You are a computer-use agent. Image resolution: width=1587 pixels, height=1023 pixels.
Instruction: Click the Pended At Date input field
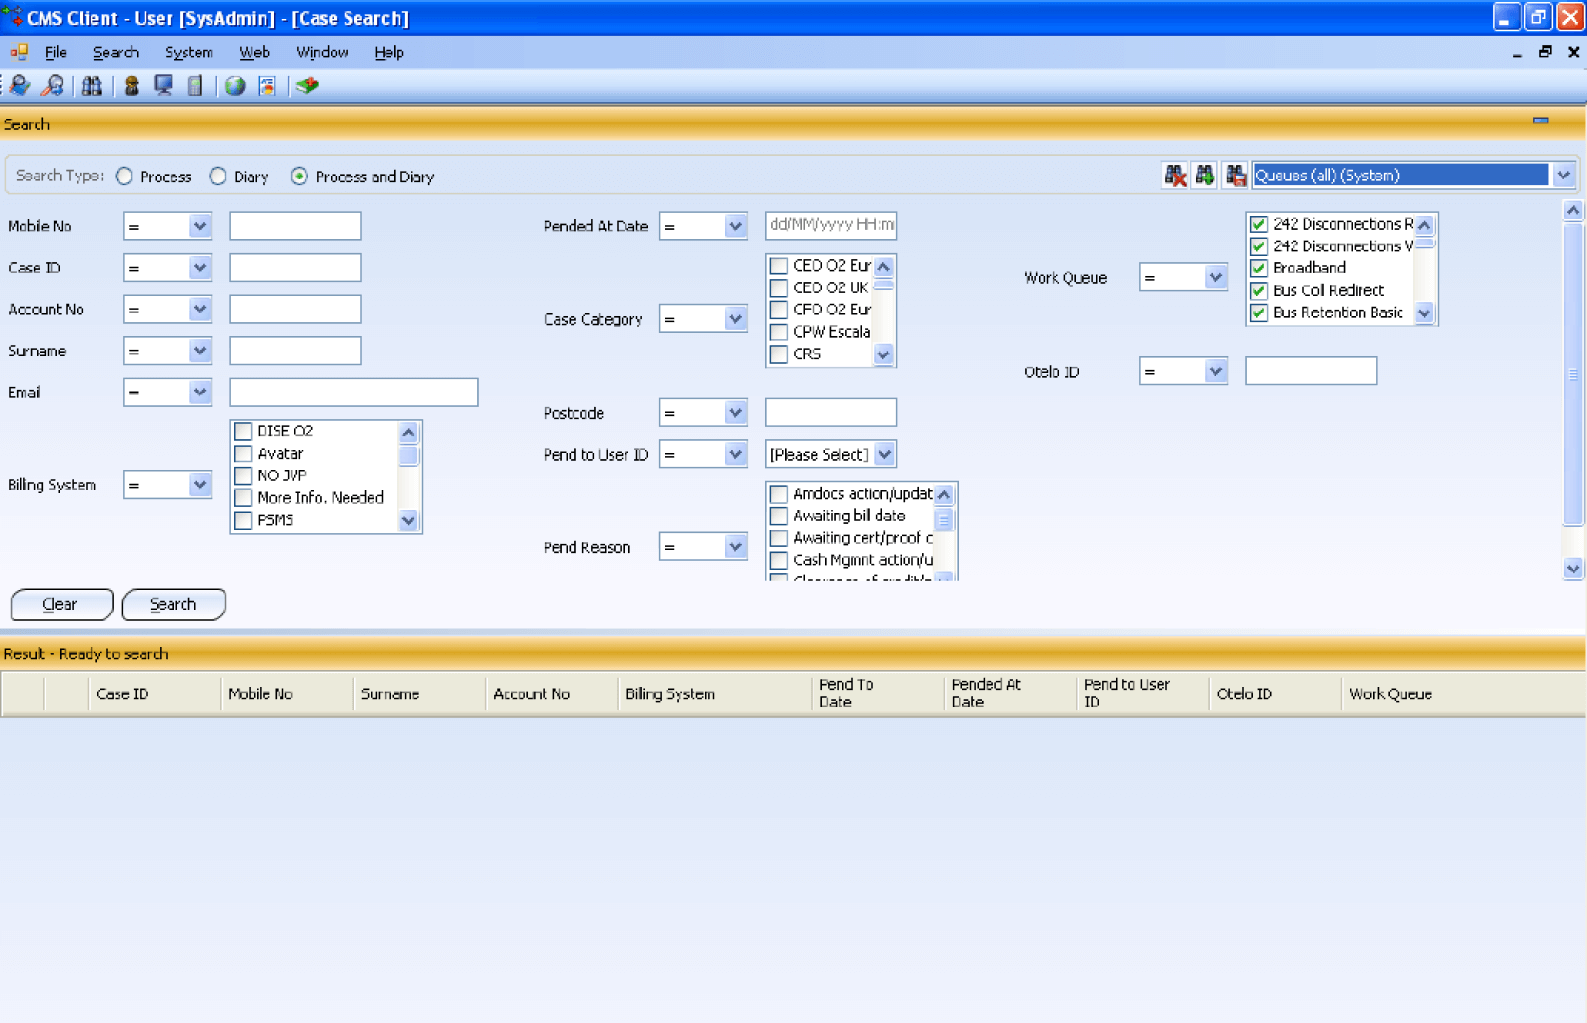[831, 226]
